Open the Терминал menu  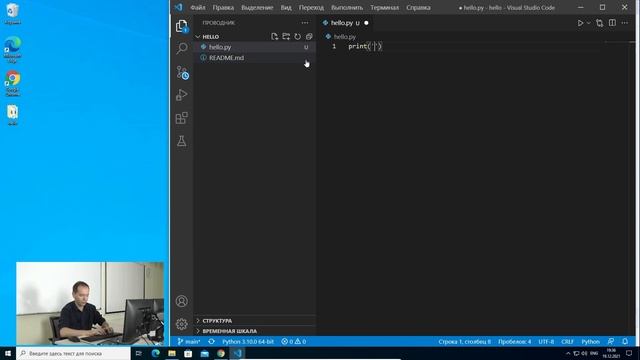[384, 7]
